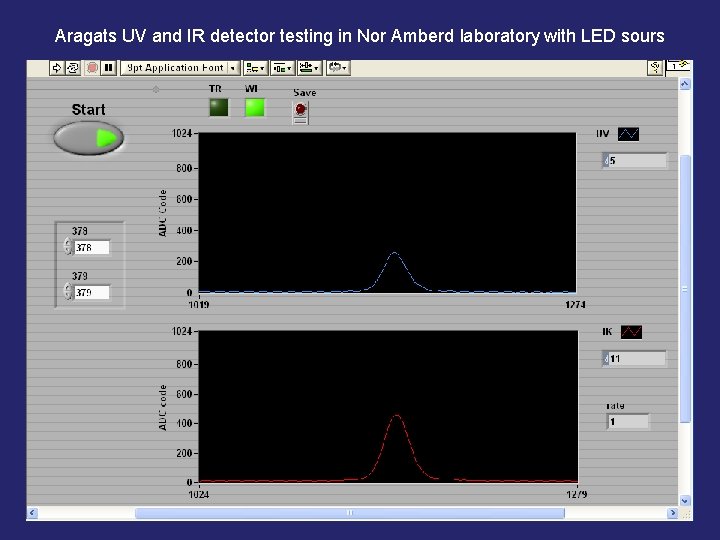Open the Align Objects dropdown
The image size is (720, 540).
255,68
